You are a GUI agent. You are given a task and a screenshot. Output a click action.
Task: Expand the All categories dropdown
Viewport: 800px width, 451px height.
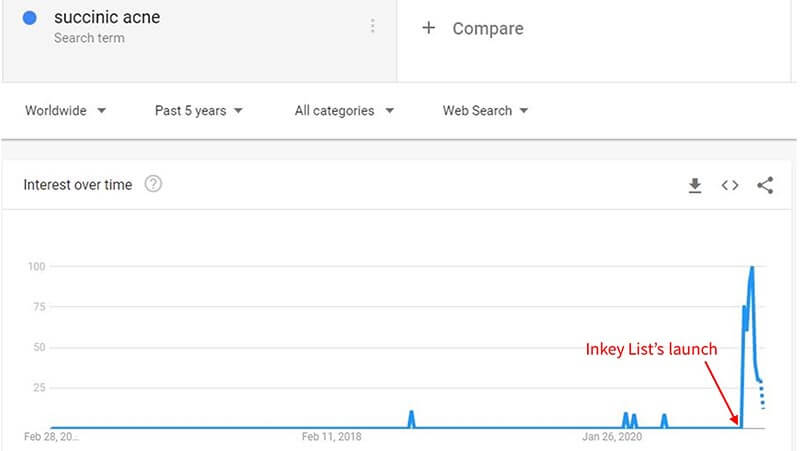point(344,111)
